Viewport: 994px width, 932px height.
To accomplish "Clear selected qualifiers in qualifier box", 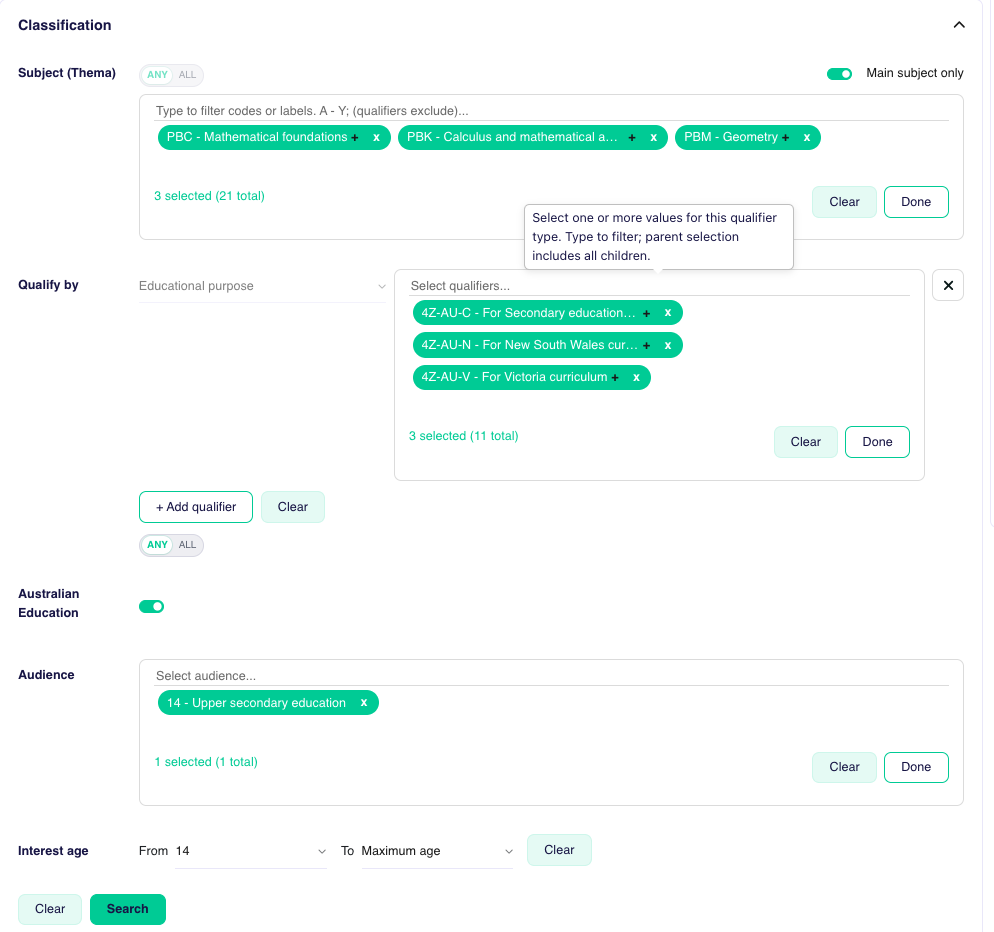I will click(805, 442).
